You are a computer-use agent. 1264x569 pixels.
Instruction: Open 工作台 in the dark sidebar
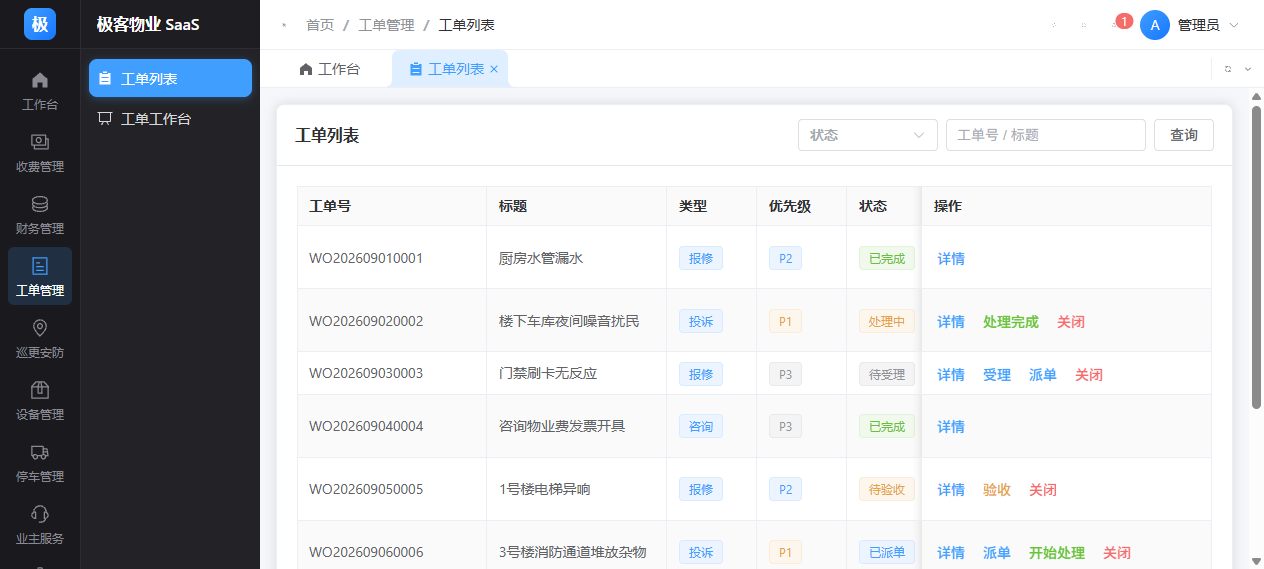40,91
